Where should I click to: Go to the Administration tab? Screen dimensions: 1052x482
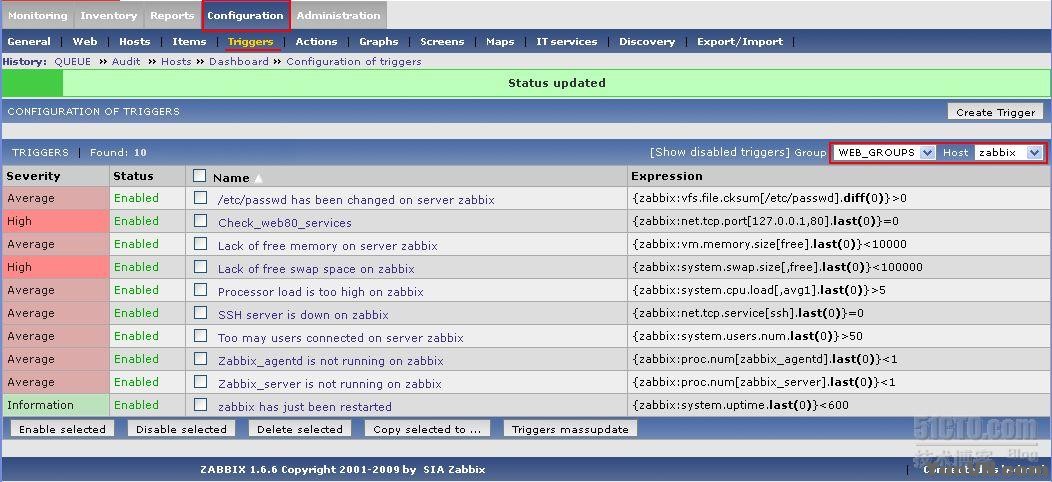click(338, 15)
